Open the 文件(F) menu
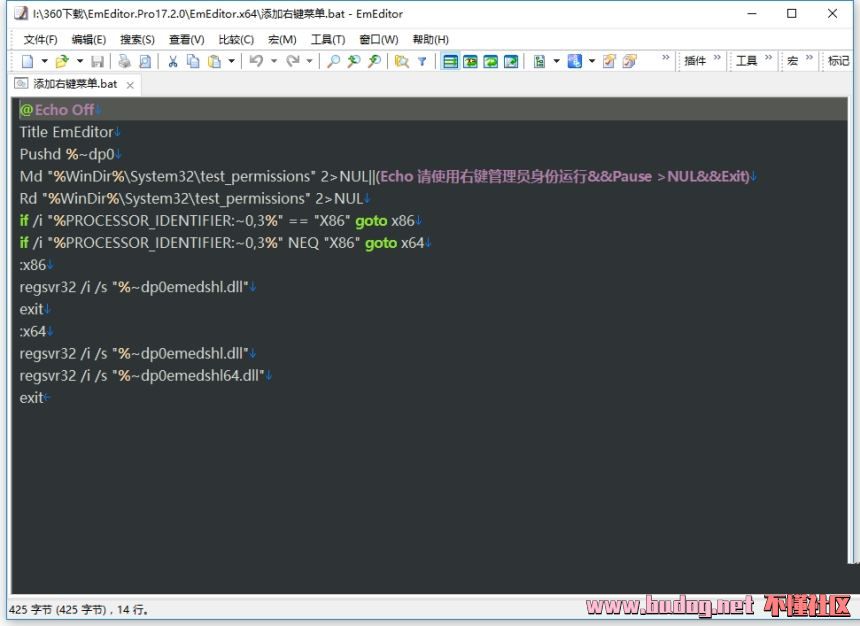This screenshot has width=860, height=626. [41, 40]
